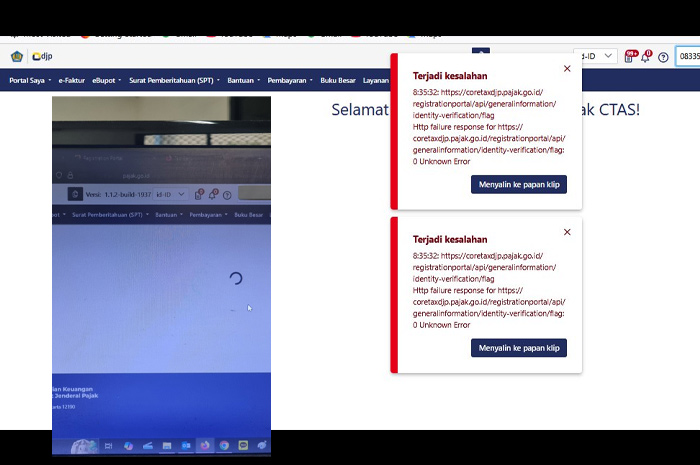This screenshot has height=465, width=700.
Task: Click the Firefox taskbar icon in embedded photo
Action: click(205, 445)
